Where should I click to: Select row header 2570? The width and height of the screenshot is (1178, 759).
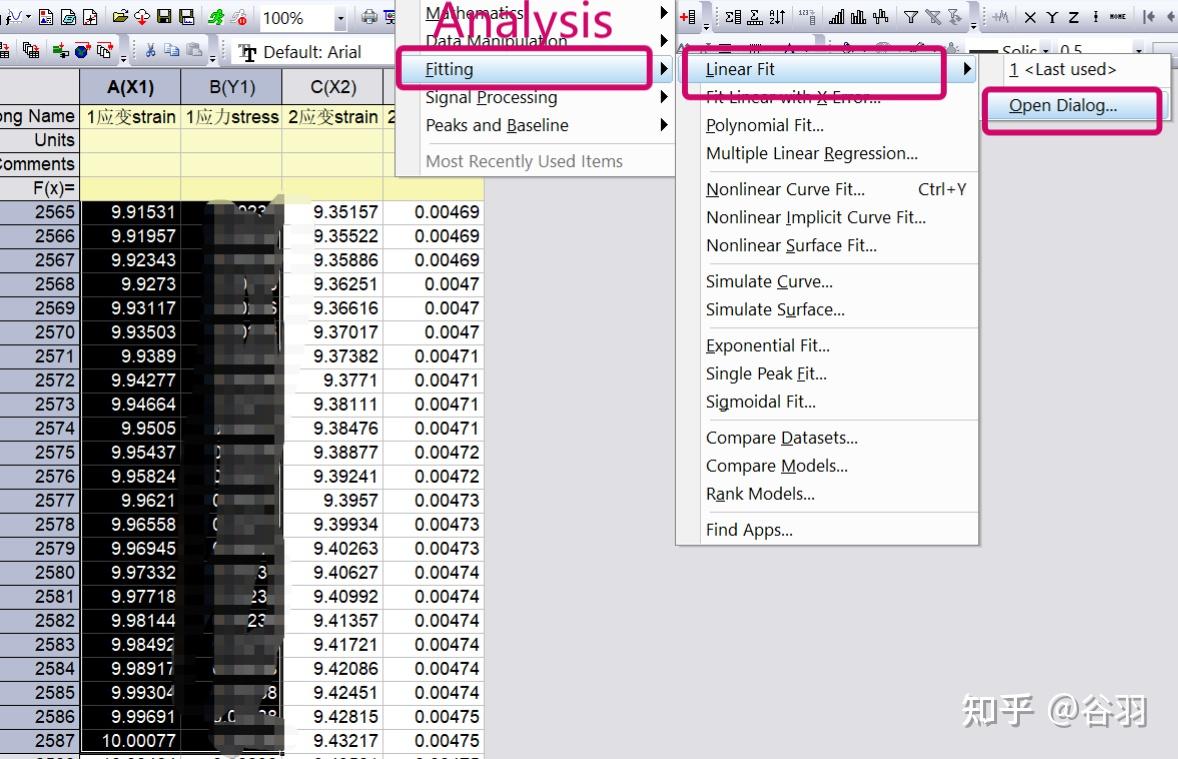(x=39, y=332)
